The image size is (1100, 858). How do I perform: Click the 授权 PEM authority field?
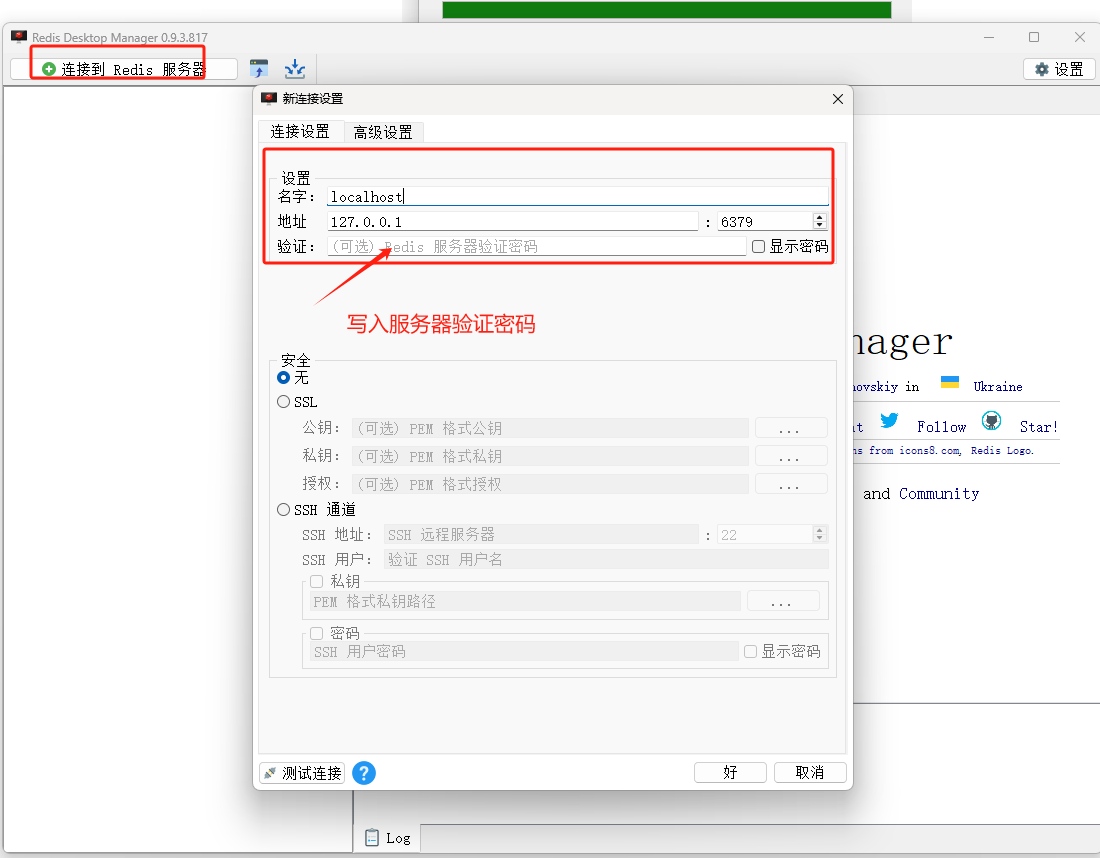[550, 484]
